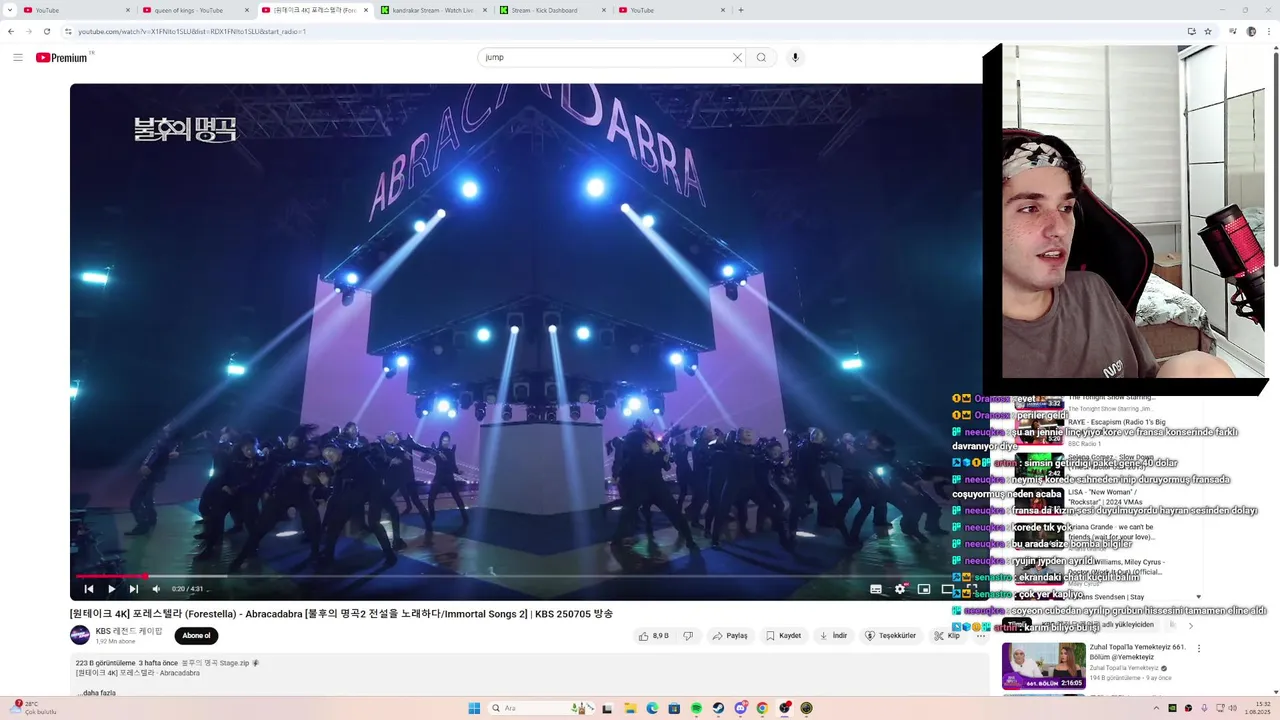Open File Explorer from the taskbar
Image resolution: width=1280 pixels, height=720 pixels.
coord(630,708)
